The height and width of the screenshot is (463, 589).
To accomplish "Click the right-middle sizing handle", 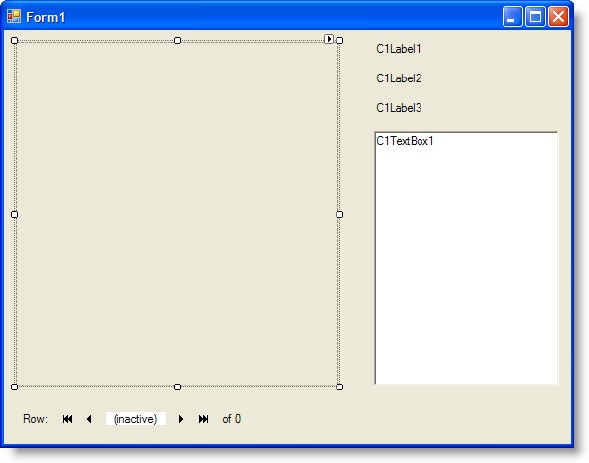I will point(339,214).
